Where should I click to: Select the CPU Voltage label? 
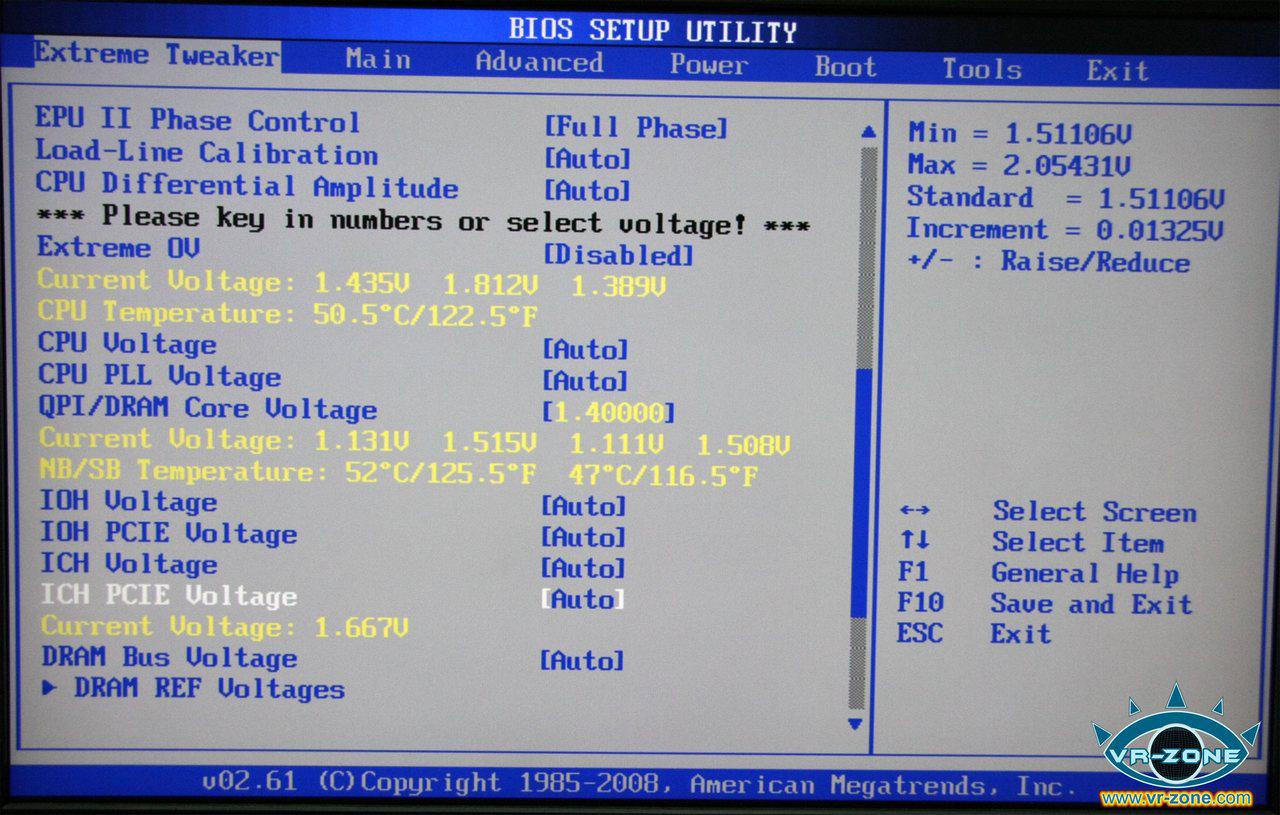127,344
